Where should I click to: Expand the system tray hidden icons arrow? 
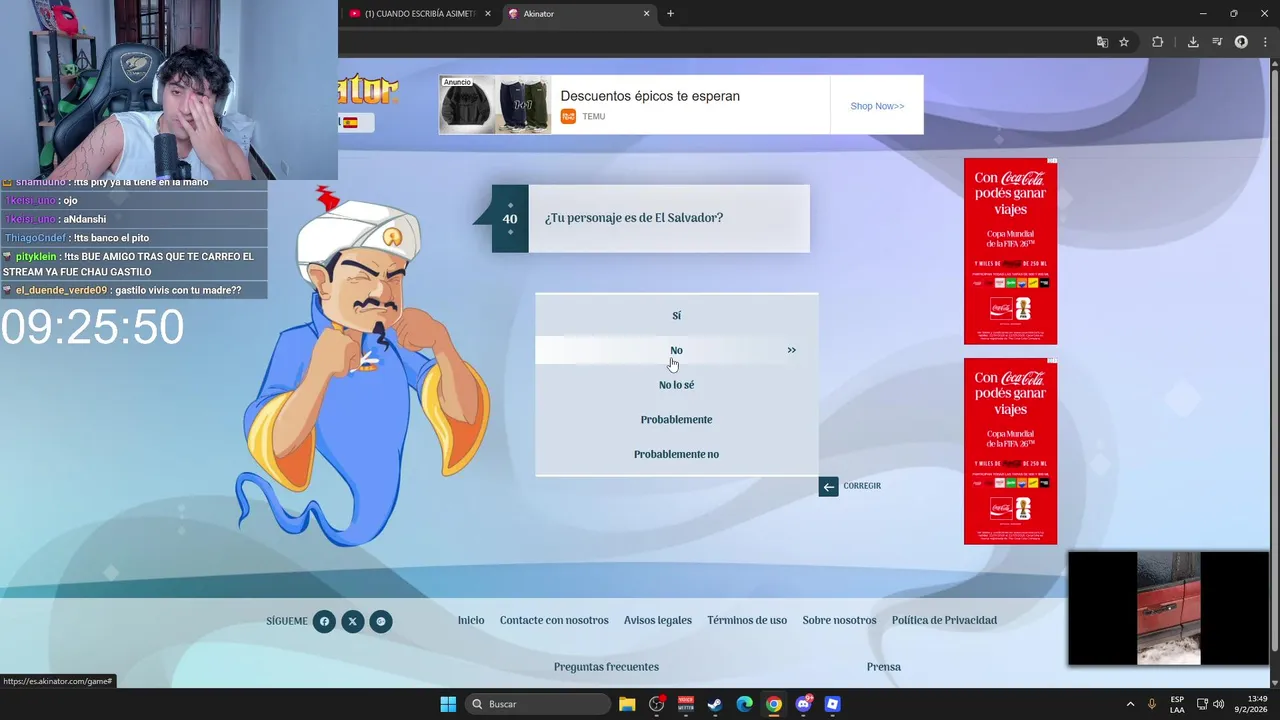(x=1130, y=704)
